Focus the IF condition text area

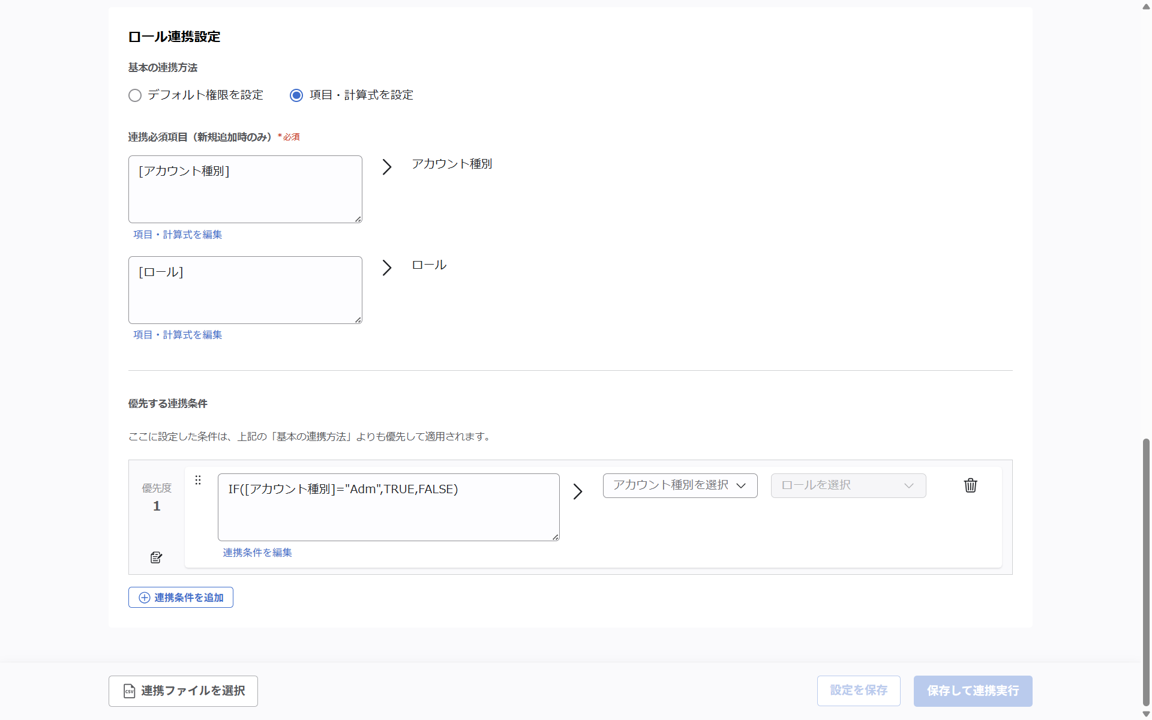pos(389,507)
